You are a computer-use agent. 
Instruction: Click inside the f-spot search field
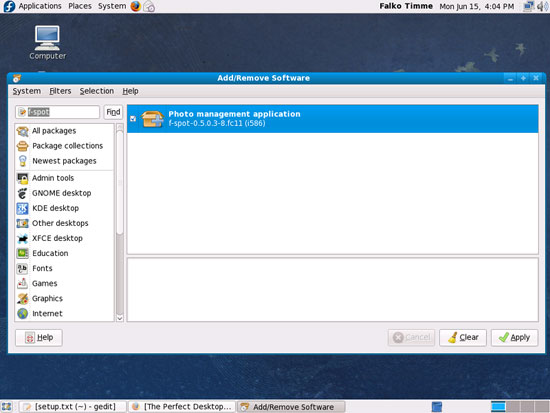[x=58, y=112]
